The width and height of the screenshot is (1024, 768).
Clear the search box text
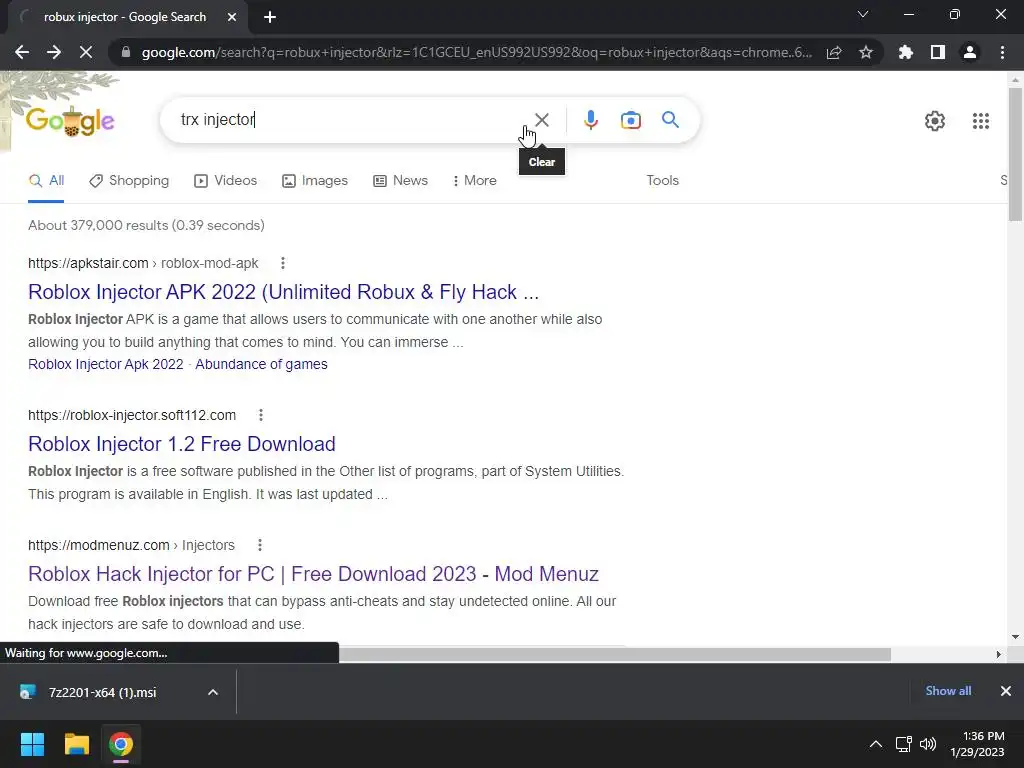541,120
